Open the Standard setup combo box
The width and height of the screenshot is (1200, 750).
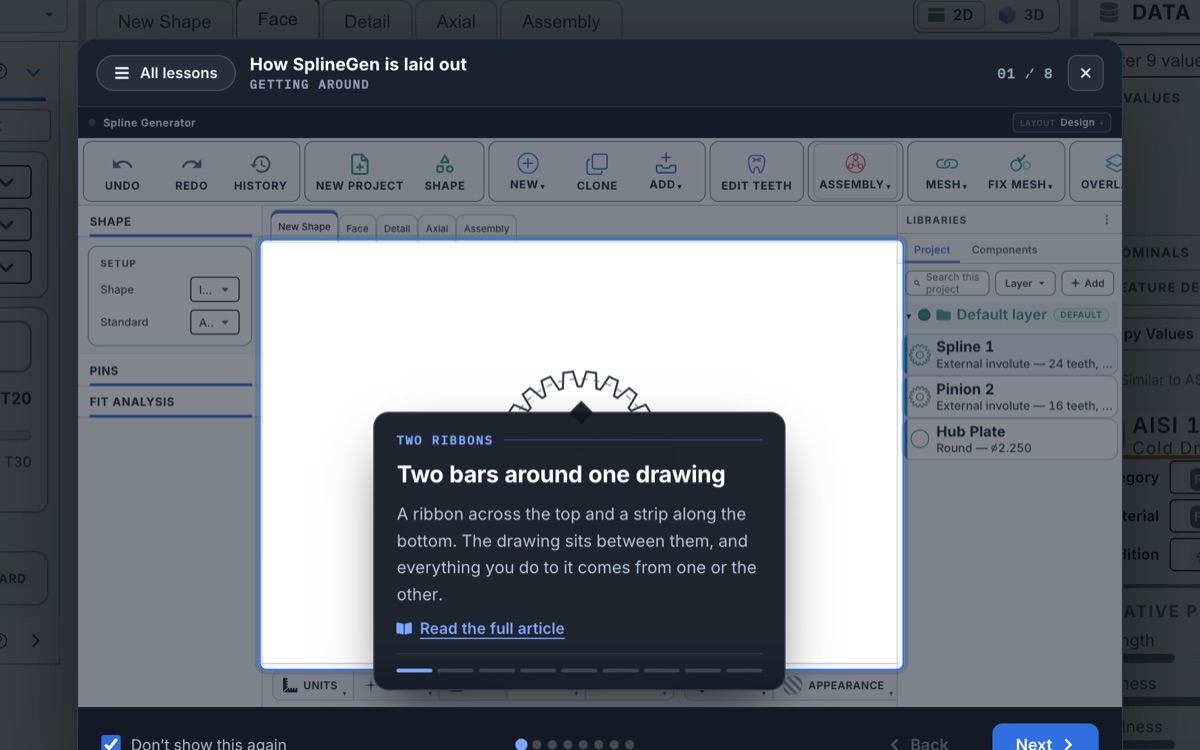pos(215,322)
